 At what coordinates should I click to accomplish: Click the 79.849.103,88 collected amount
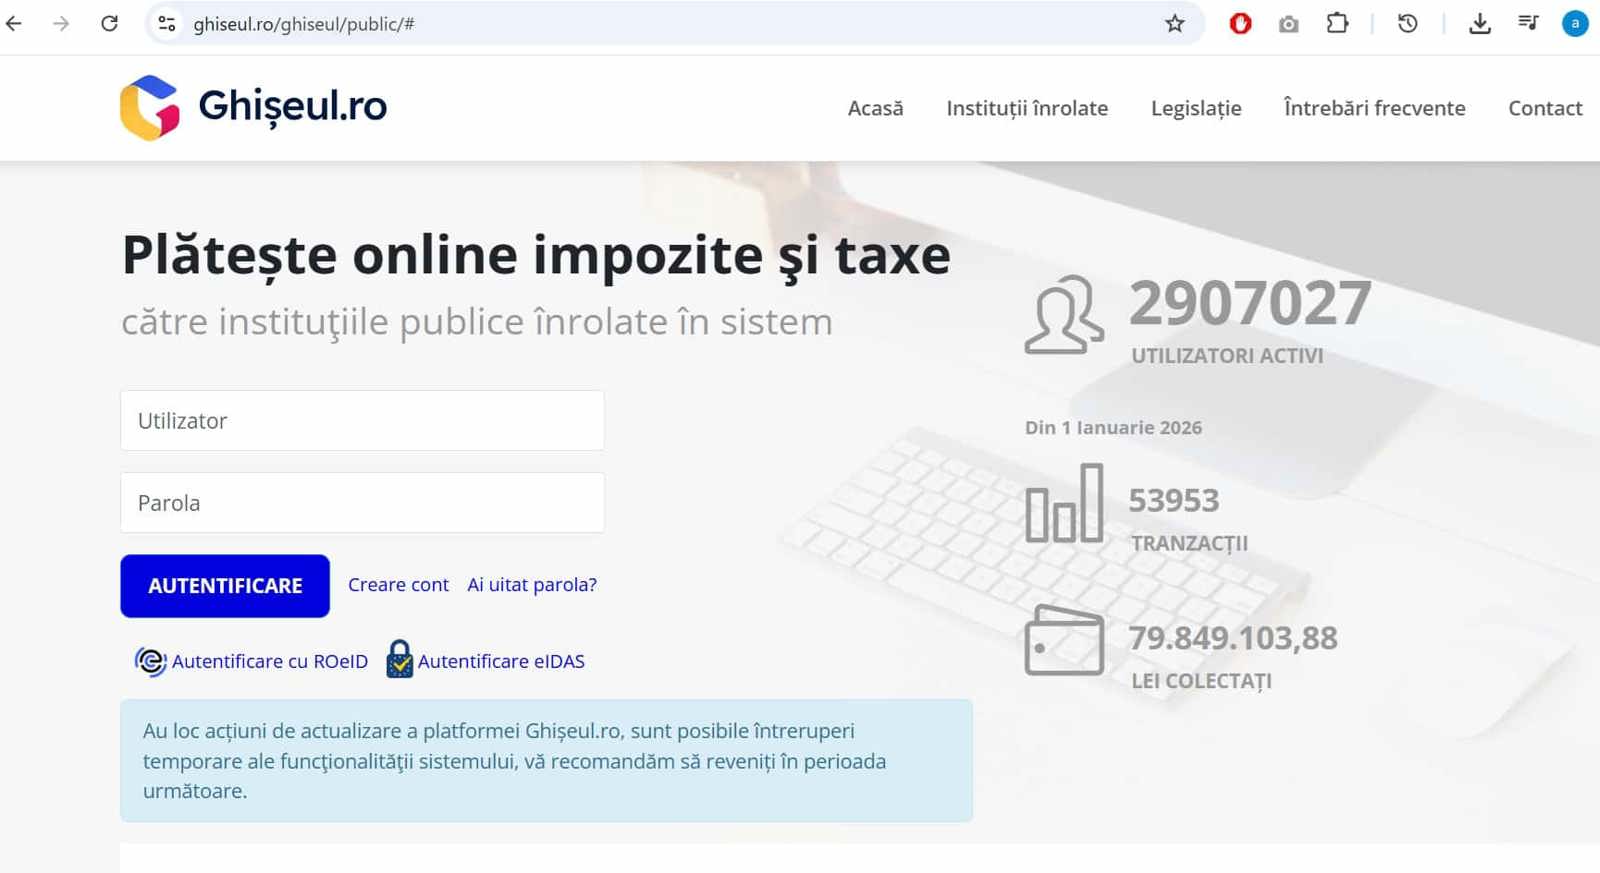pos(1233,638)
